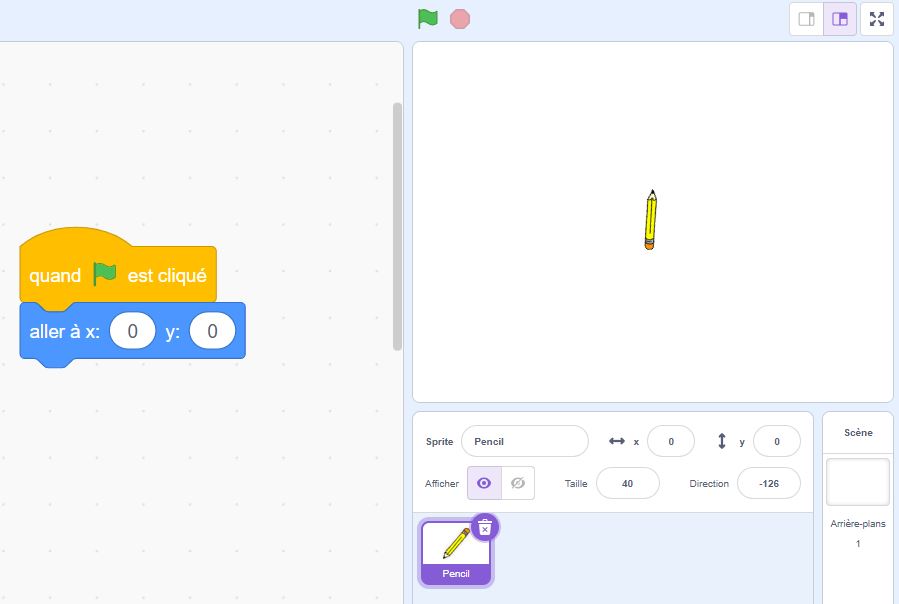Hide the sprite using the crossed eye button

(518, 483)
